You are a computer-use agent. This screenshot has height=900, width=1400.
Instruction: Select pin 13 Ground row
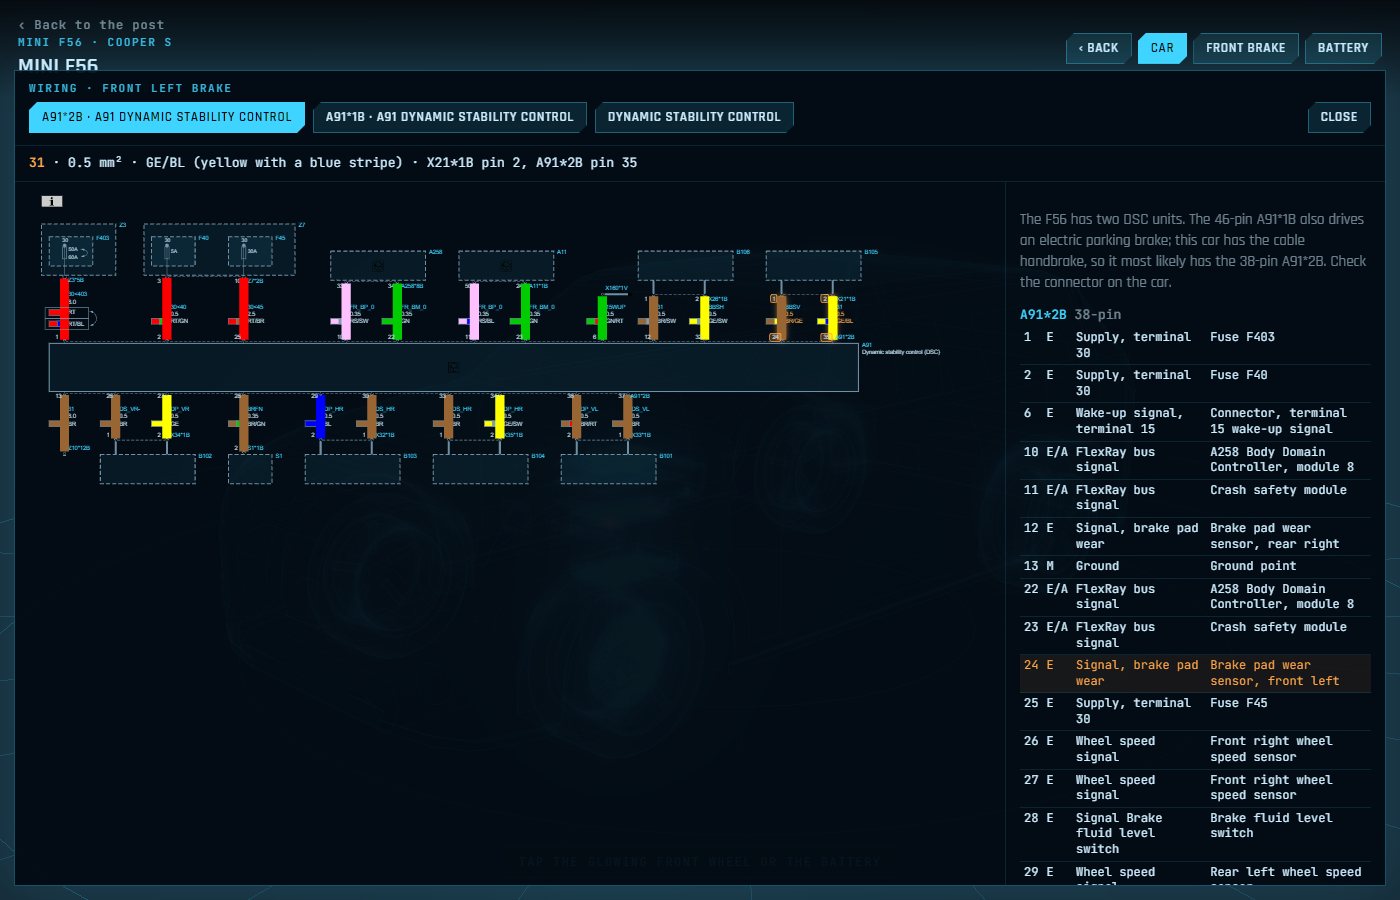1195,566
